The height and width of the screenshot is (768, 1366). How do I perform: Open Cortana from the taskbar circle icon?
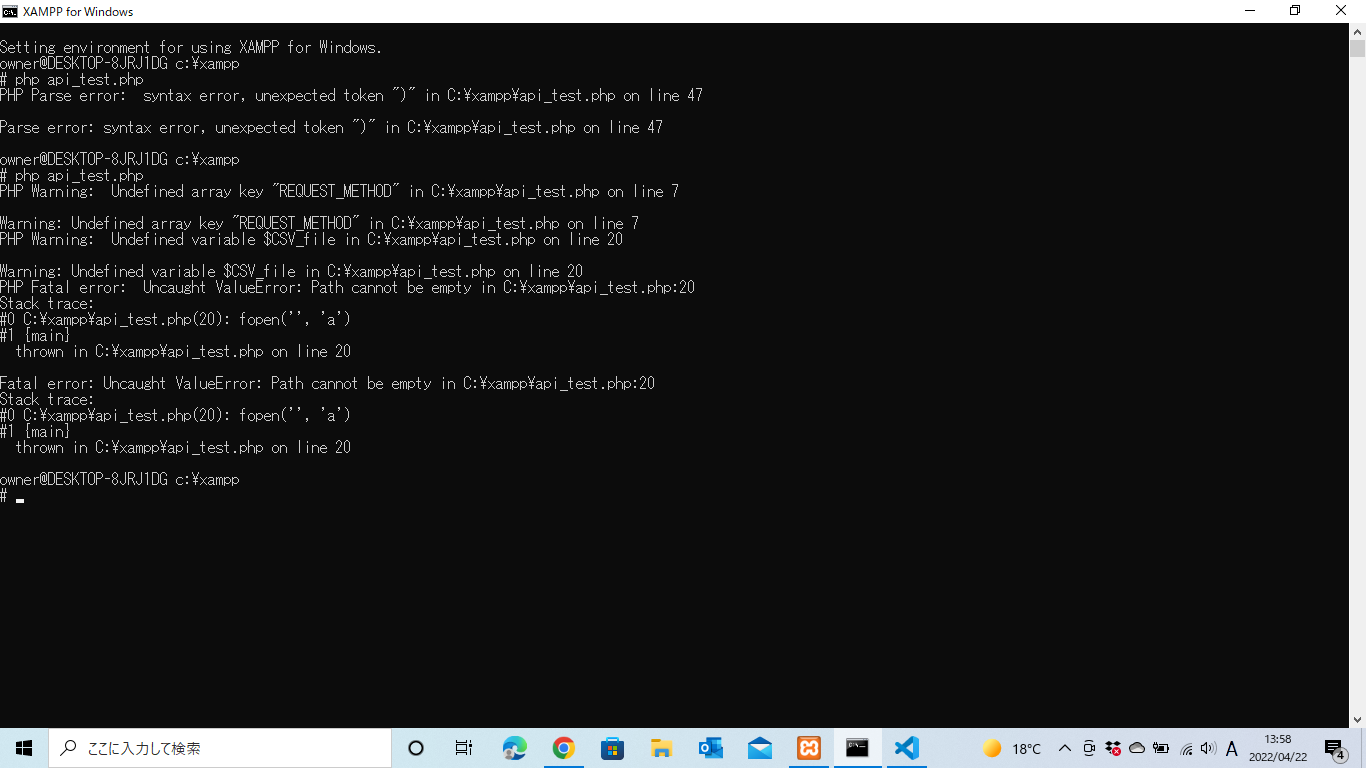click(416, 748)
